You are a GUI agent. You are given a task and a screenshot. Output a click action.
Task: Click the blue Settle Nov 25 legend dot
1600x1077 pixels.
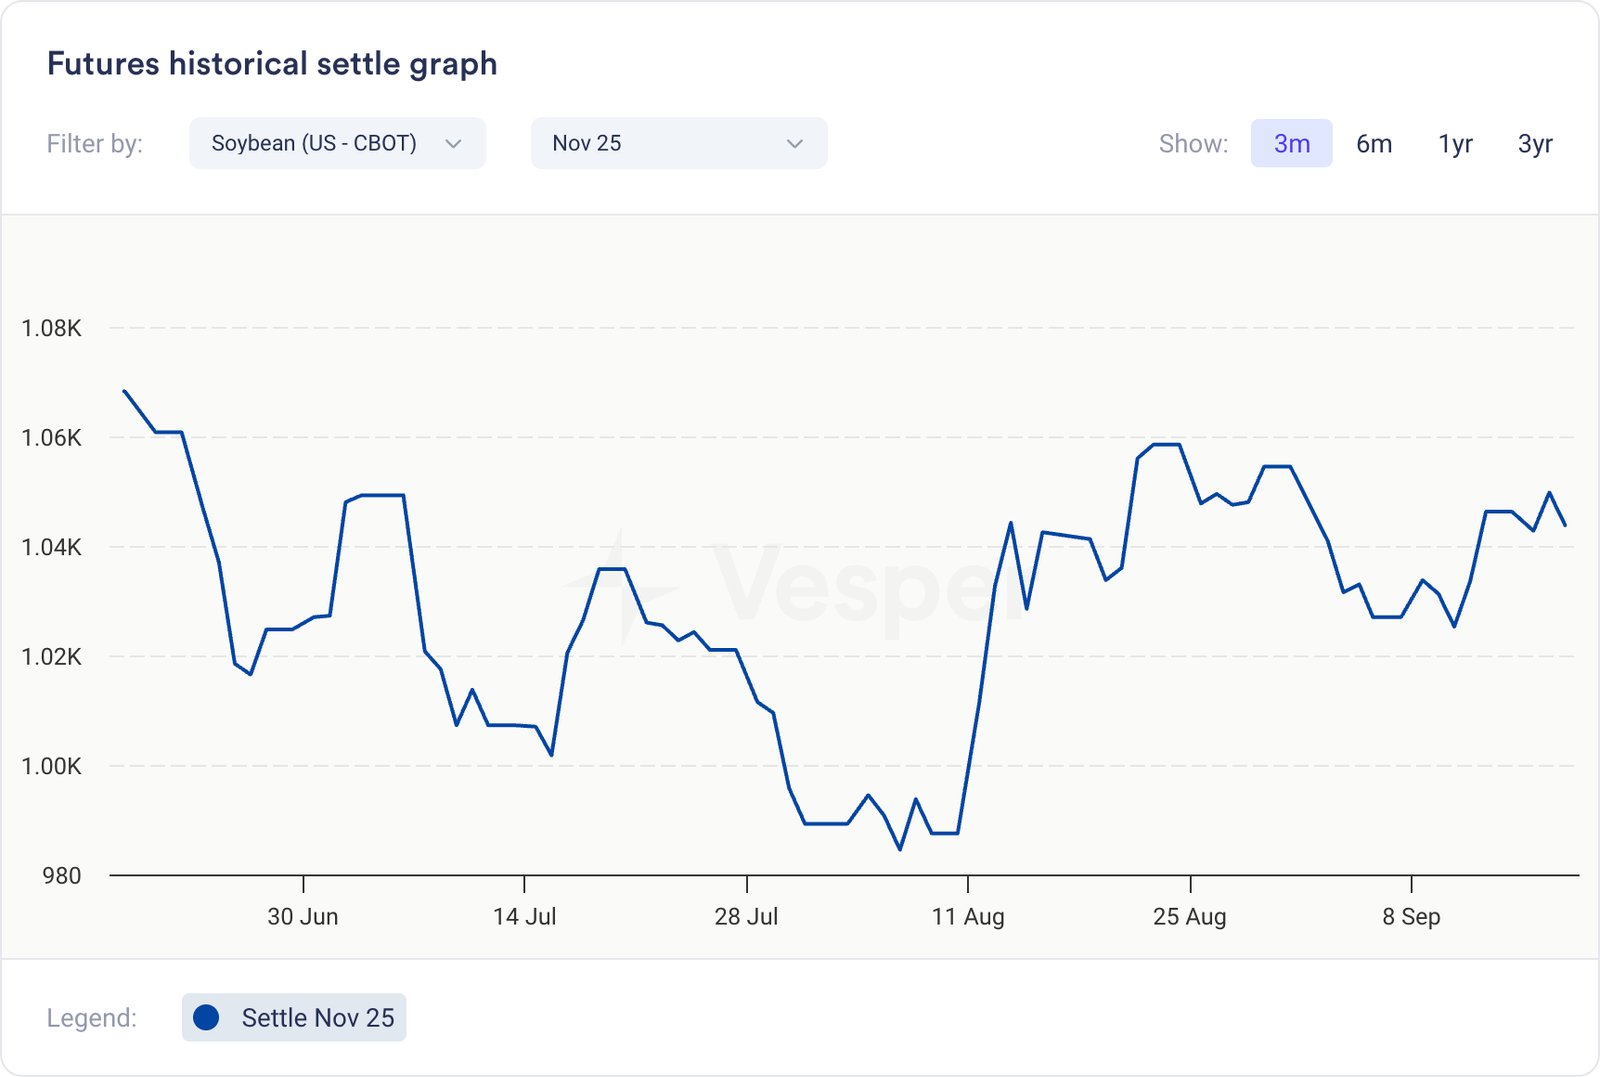point(206,1017)
